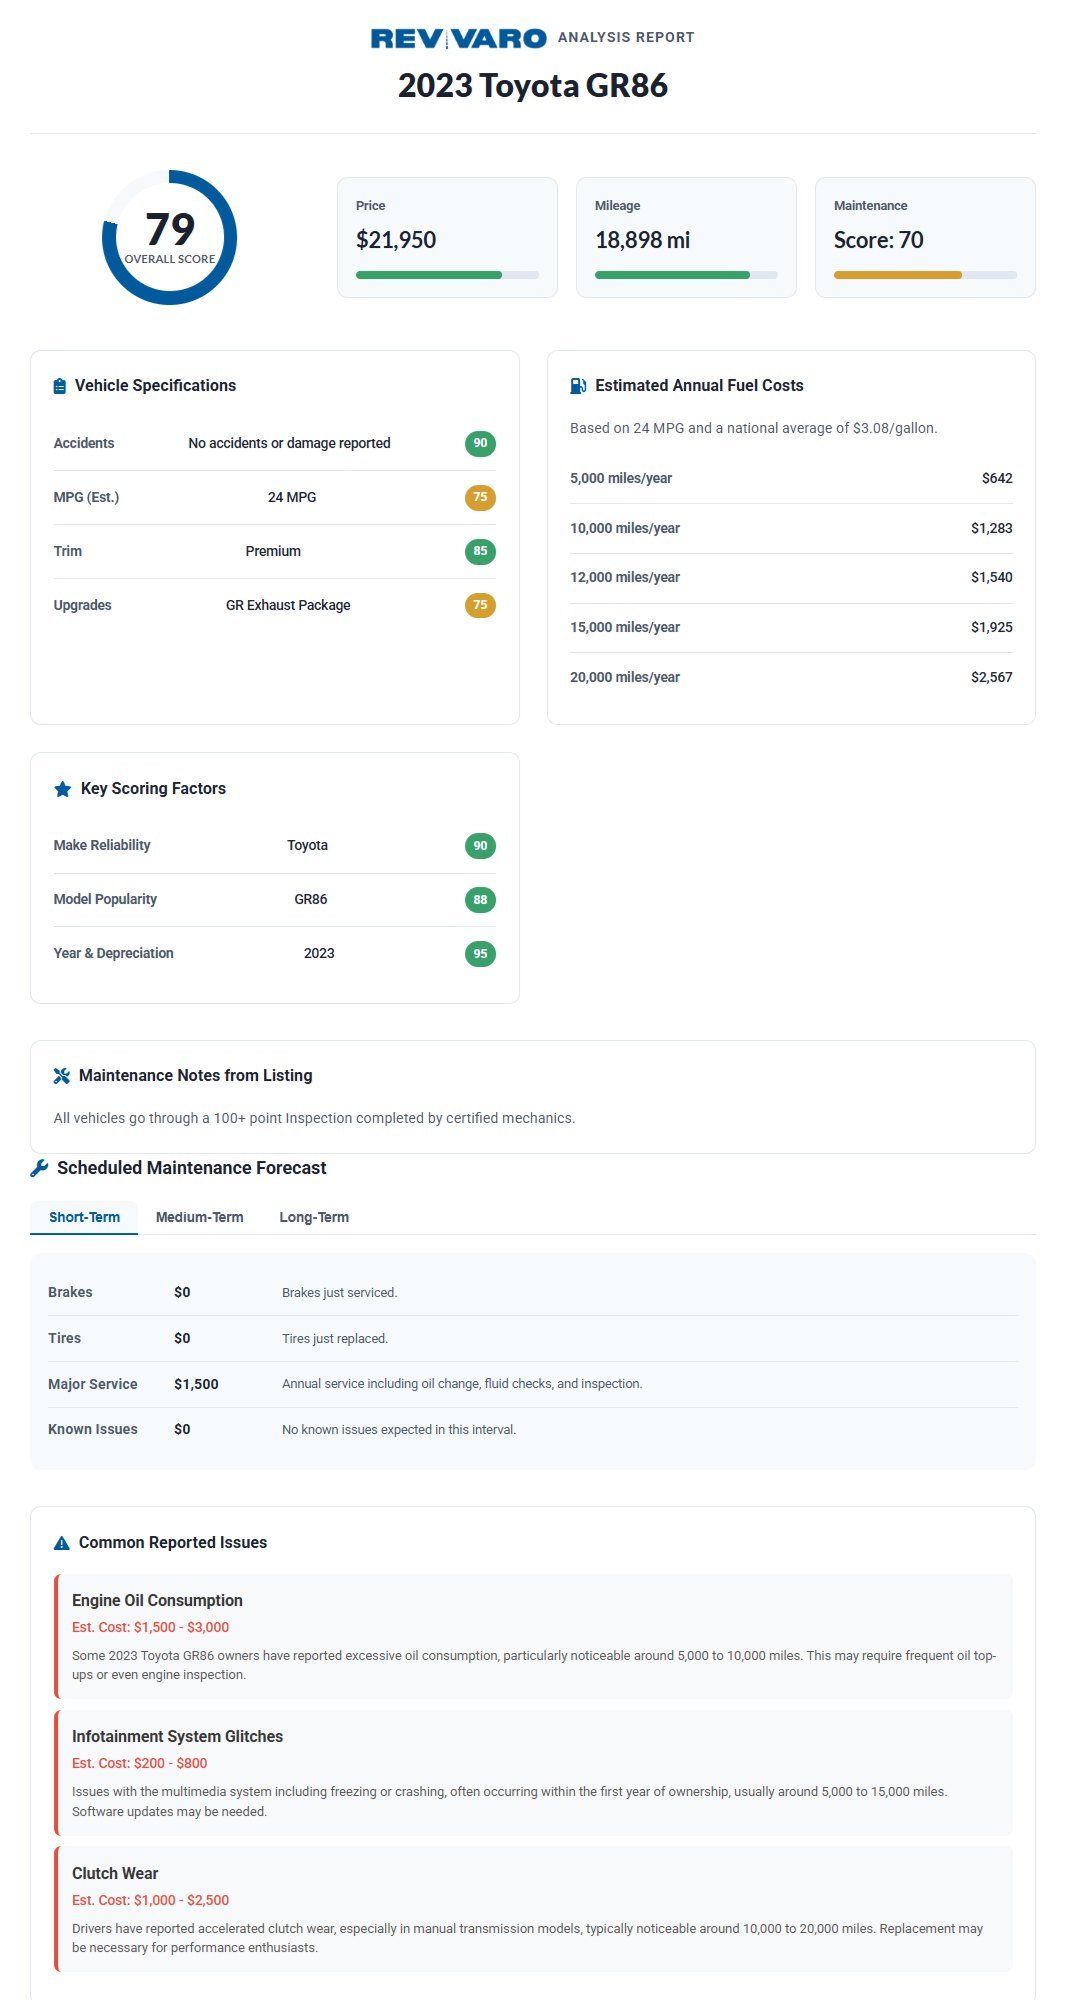
Task: Click the Price card showing $21,950
Action: click(x=447, y=238)
